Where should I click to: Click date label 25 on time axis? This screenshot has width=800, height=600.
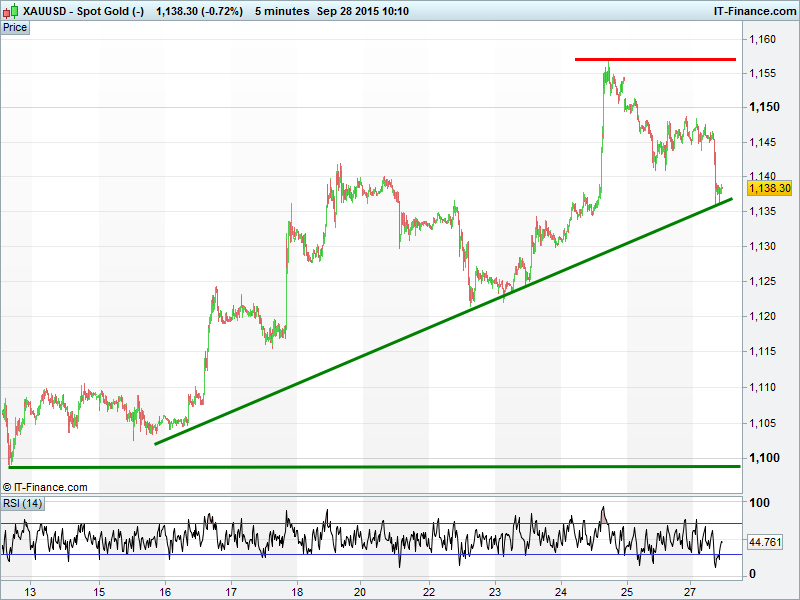627,592
